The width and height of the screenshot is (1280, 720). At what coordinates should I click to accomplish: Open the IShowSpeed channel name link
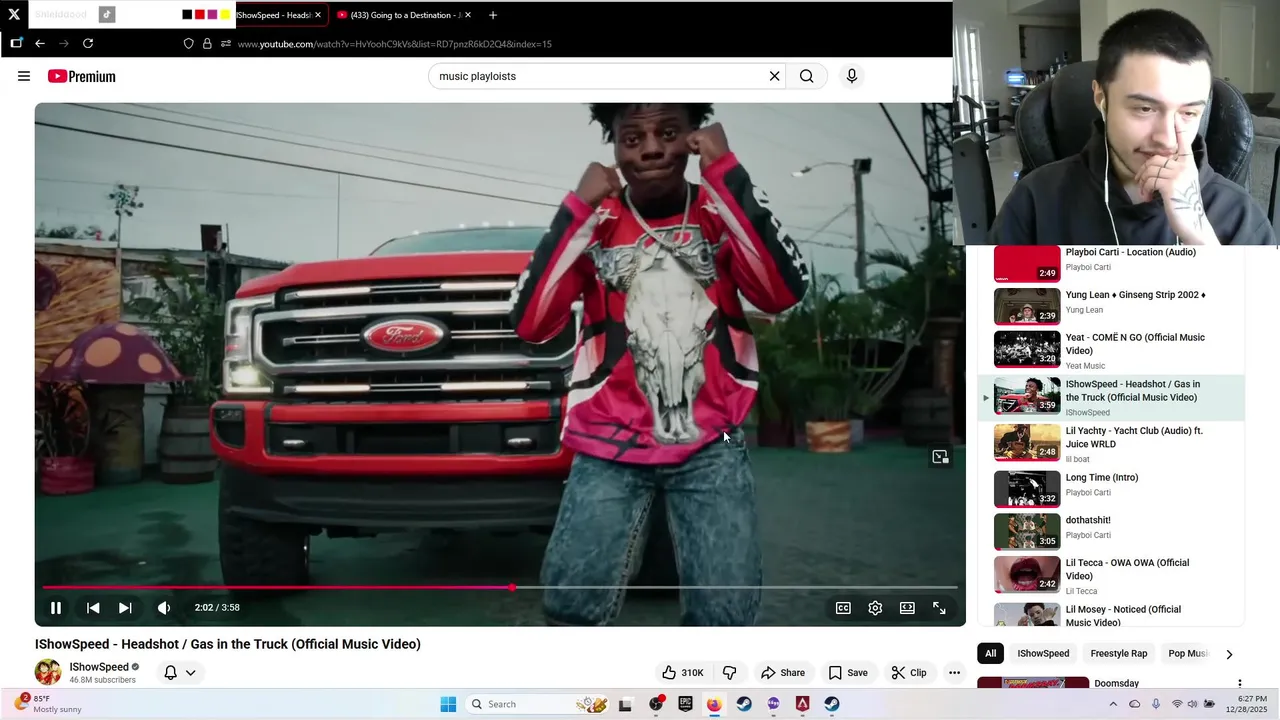pos(99,667)
